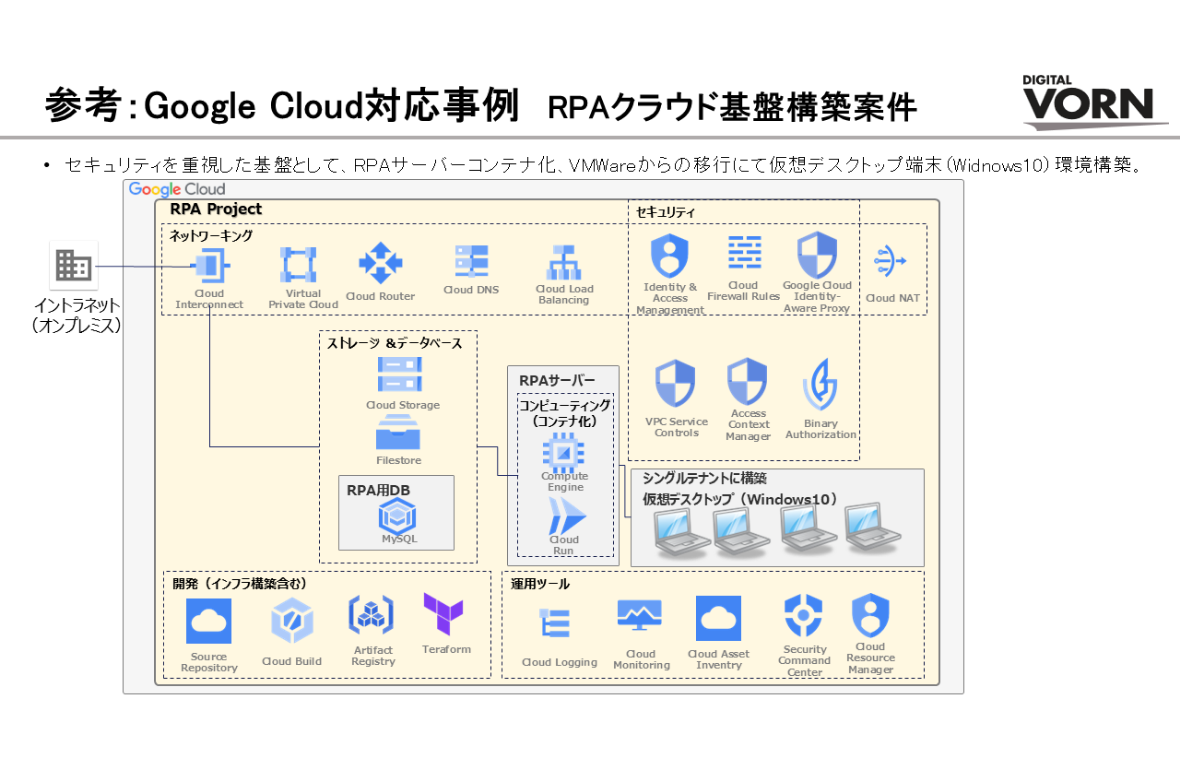1180x760 pixels.
Task: Select the Virtual Private Cloud icon
Action: [298, 265]
